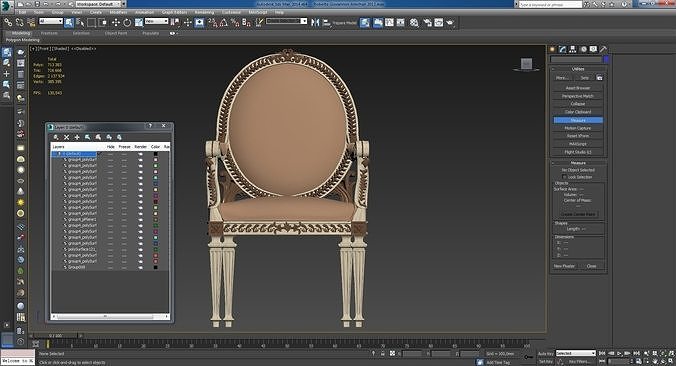The width and height of the screenshot is (676, 366).
Task: Toggle Spinner Snap
Action: (x=246, y=22)
